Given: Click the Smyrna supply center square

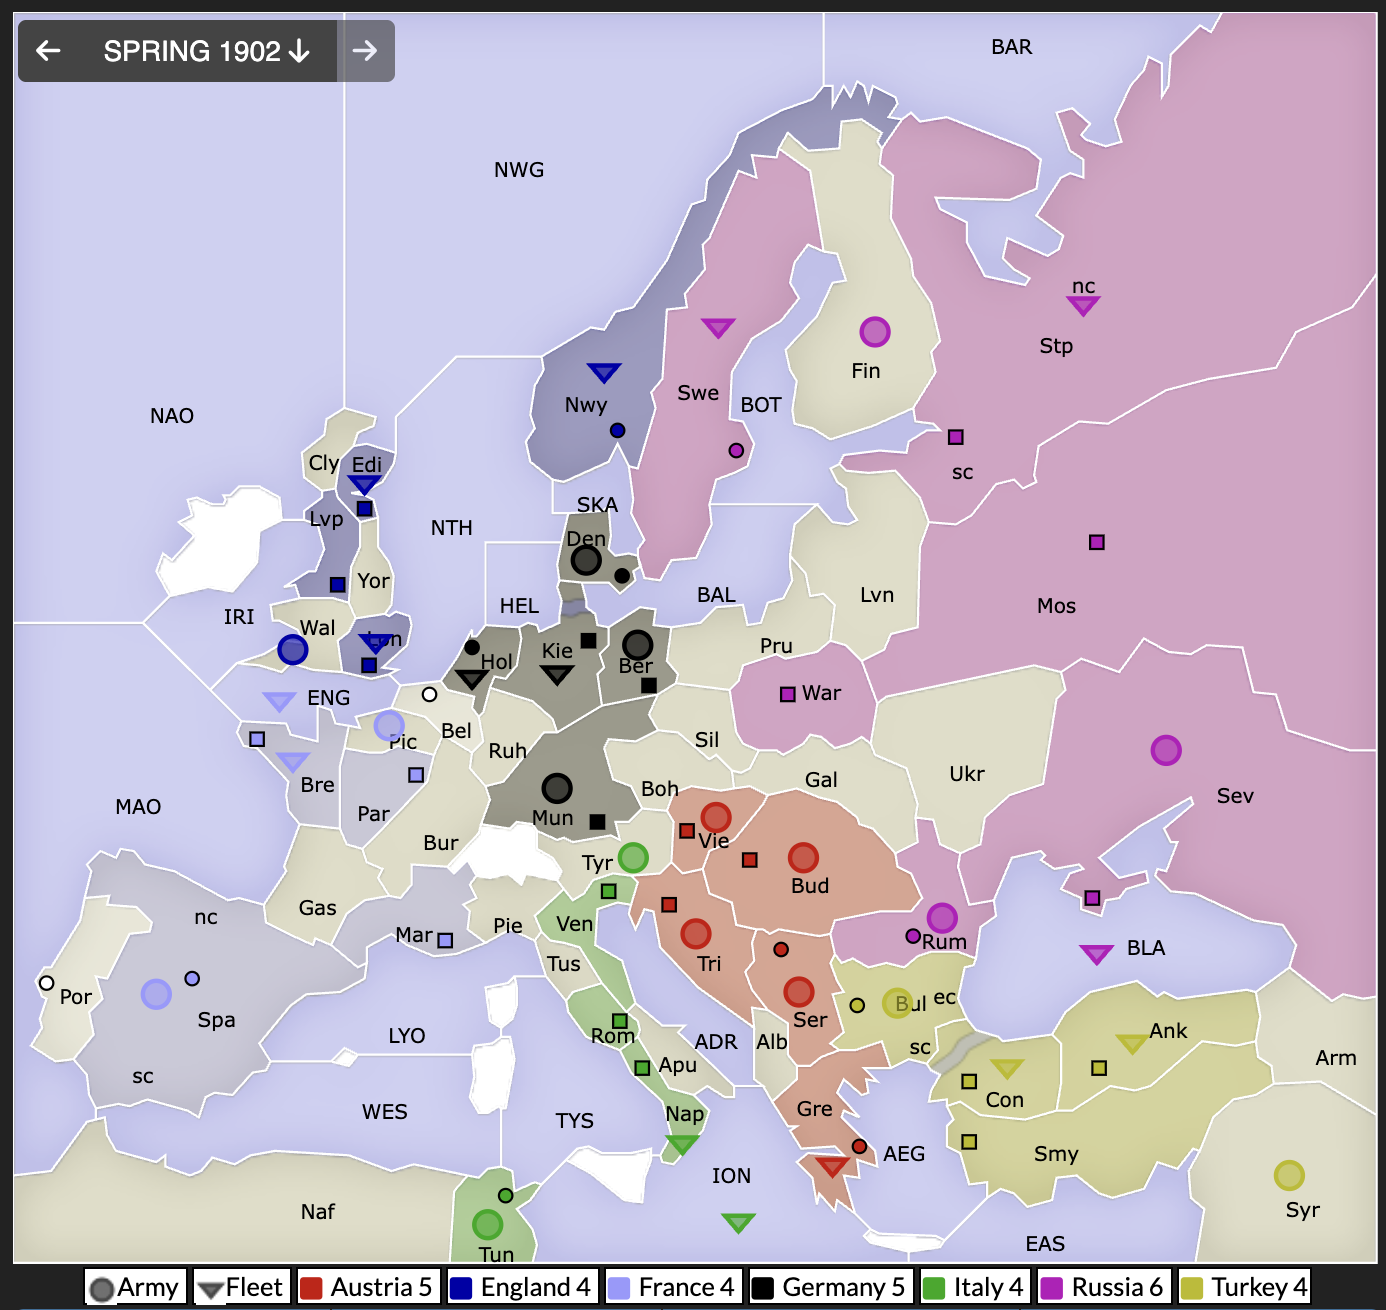Looking at the screenshot, I should [x=969, y=1141].
